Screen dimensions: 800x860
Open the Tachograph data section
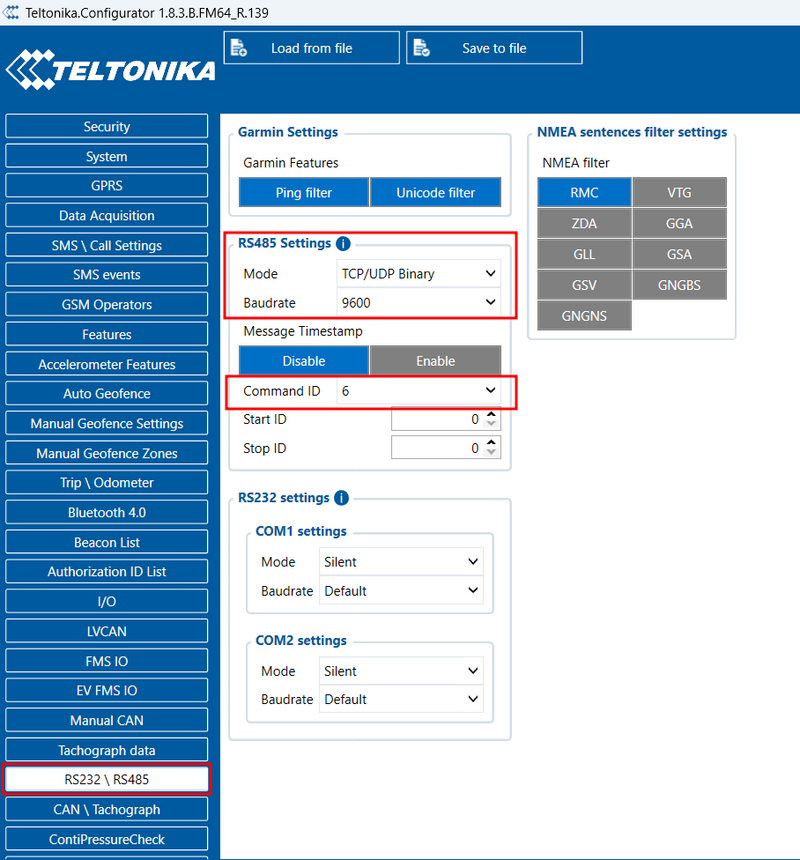tap(106, 749)
